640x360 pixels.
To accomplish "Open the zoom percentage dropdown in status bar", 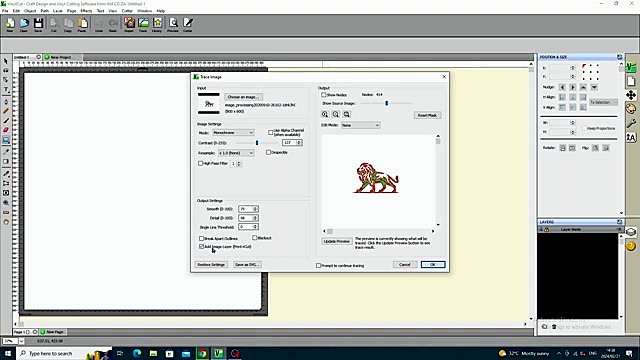I will click(x=21, y=341).
